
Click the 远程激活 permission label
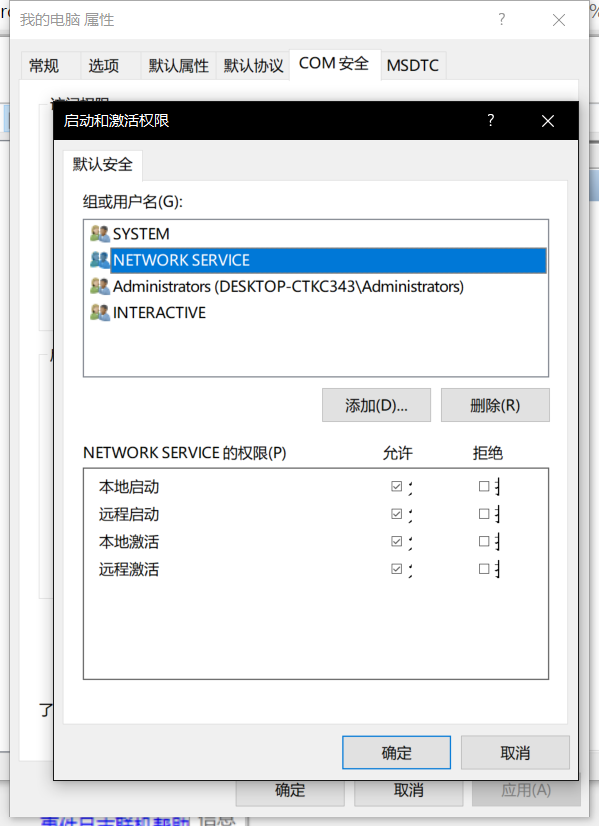[129, 569]
